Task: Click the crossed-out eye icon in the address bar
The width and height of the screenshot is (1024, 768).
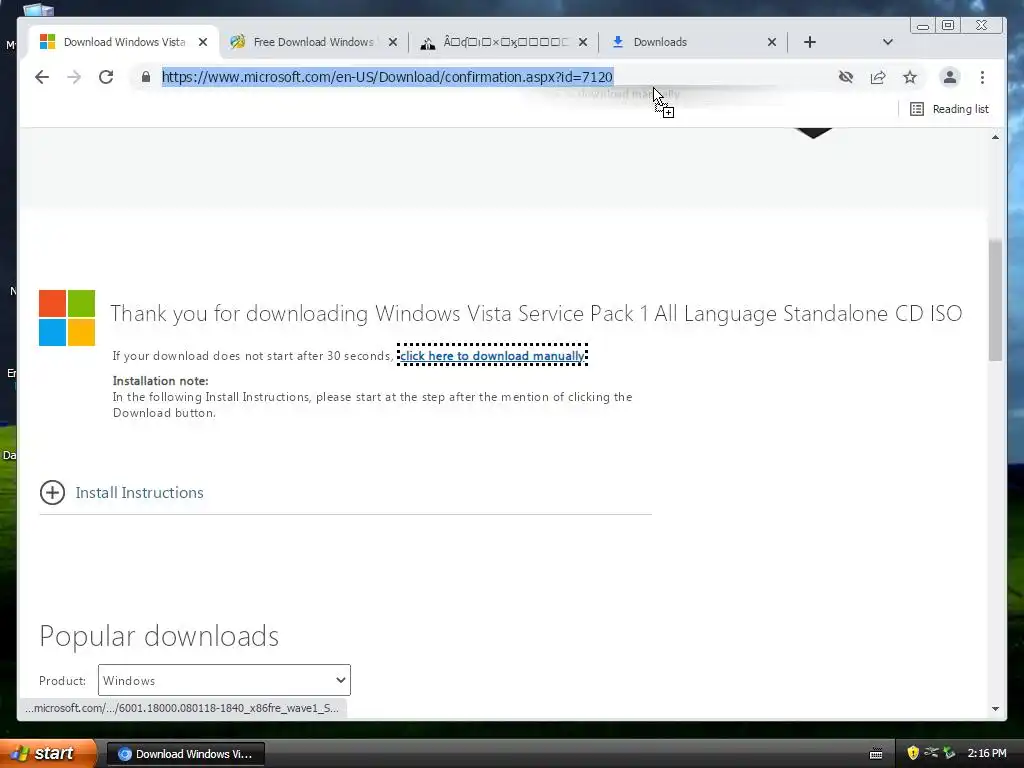Action: [x=846, y=77]
